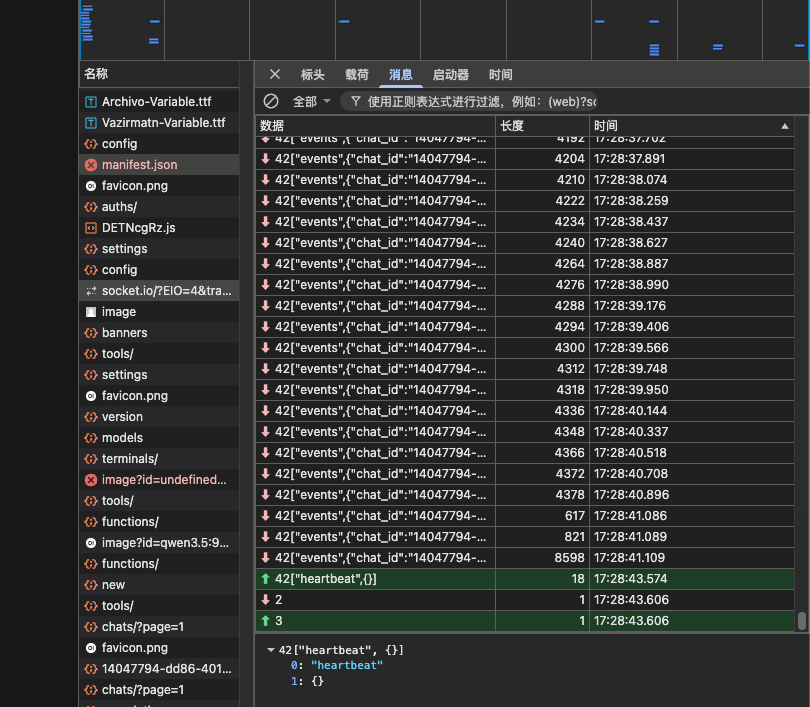The height and width of the screenshot is (707, 810).
Task: Click error icon on image?id=undefined request
Action: pos(91,480)
